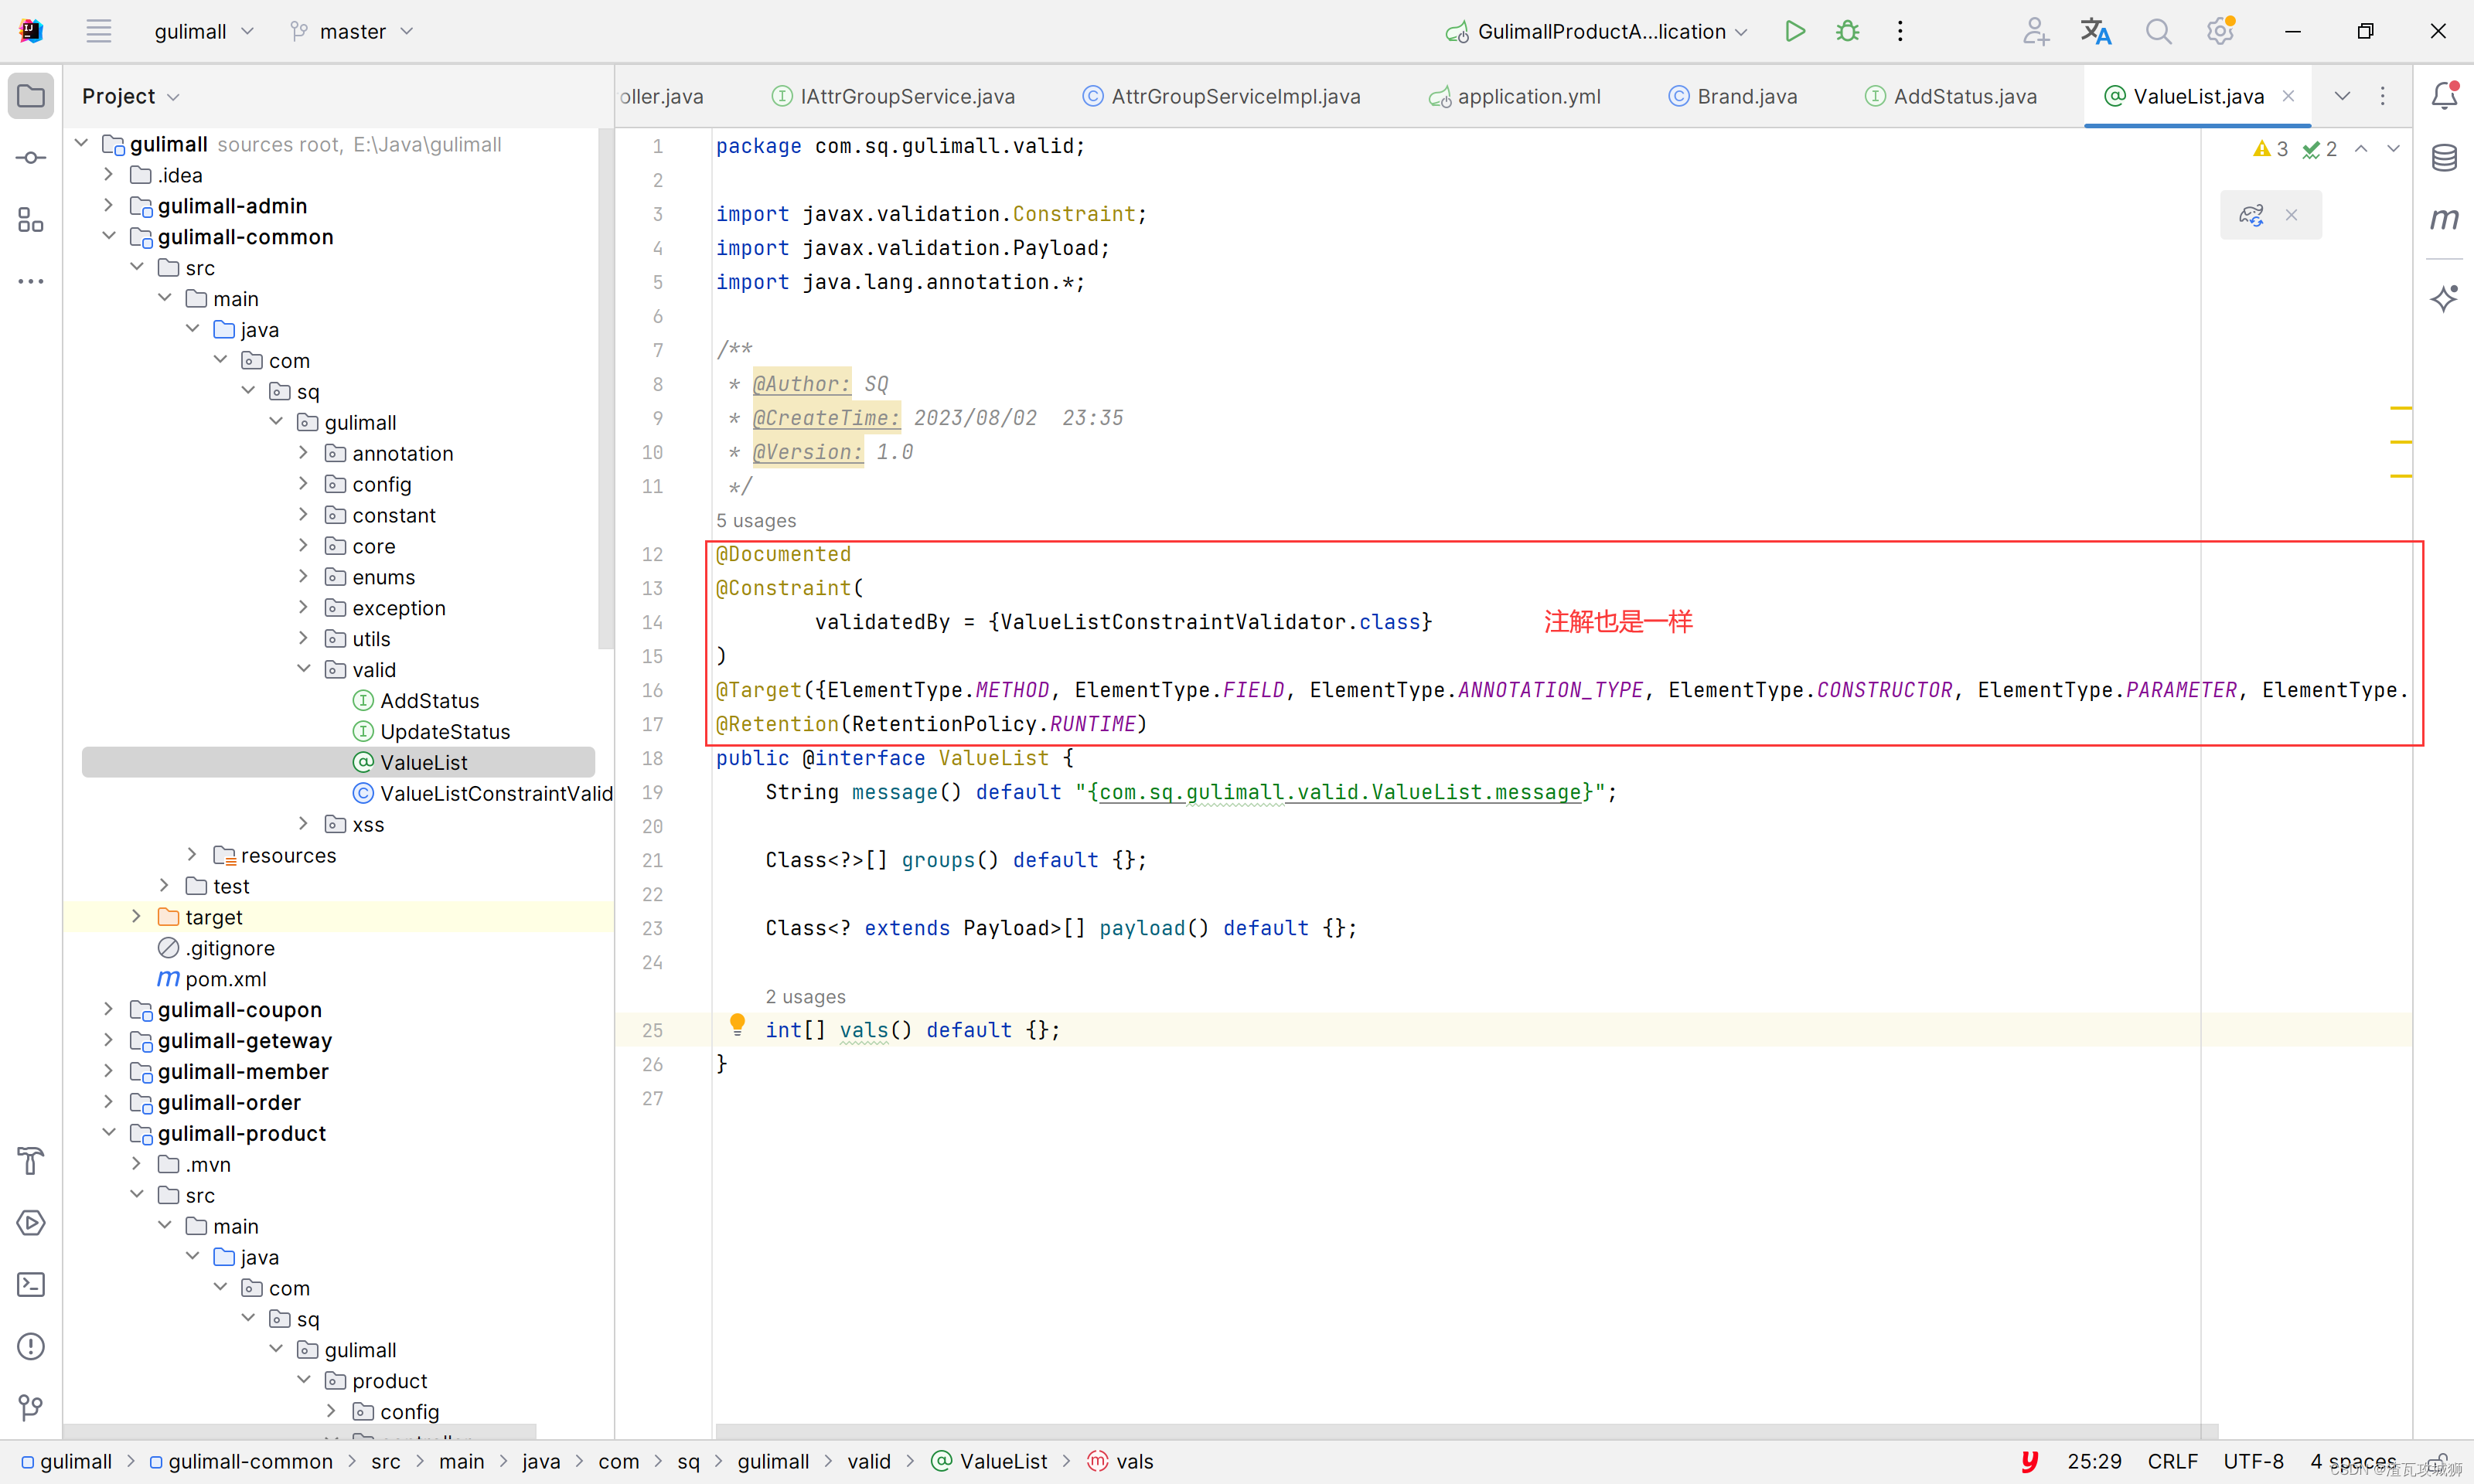This screenshot has width=2474, height=1484.
Task: Run the GulimallProductApplication configuration
Action: [1795, 31]
